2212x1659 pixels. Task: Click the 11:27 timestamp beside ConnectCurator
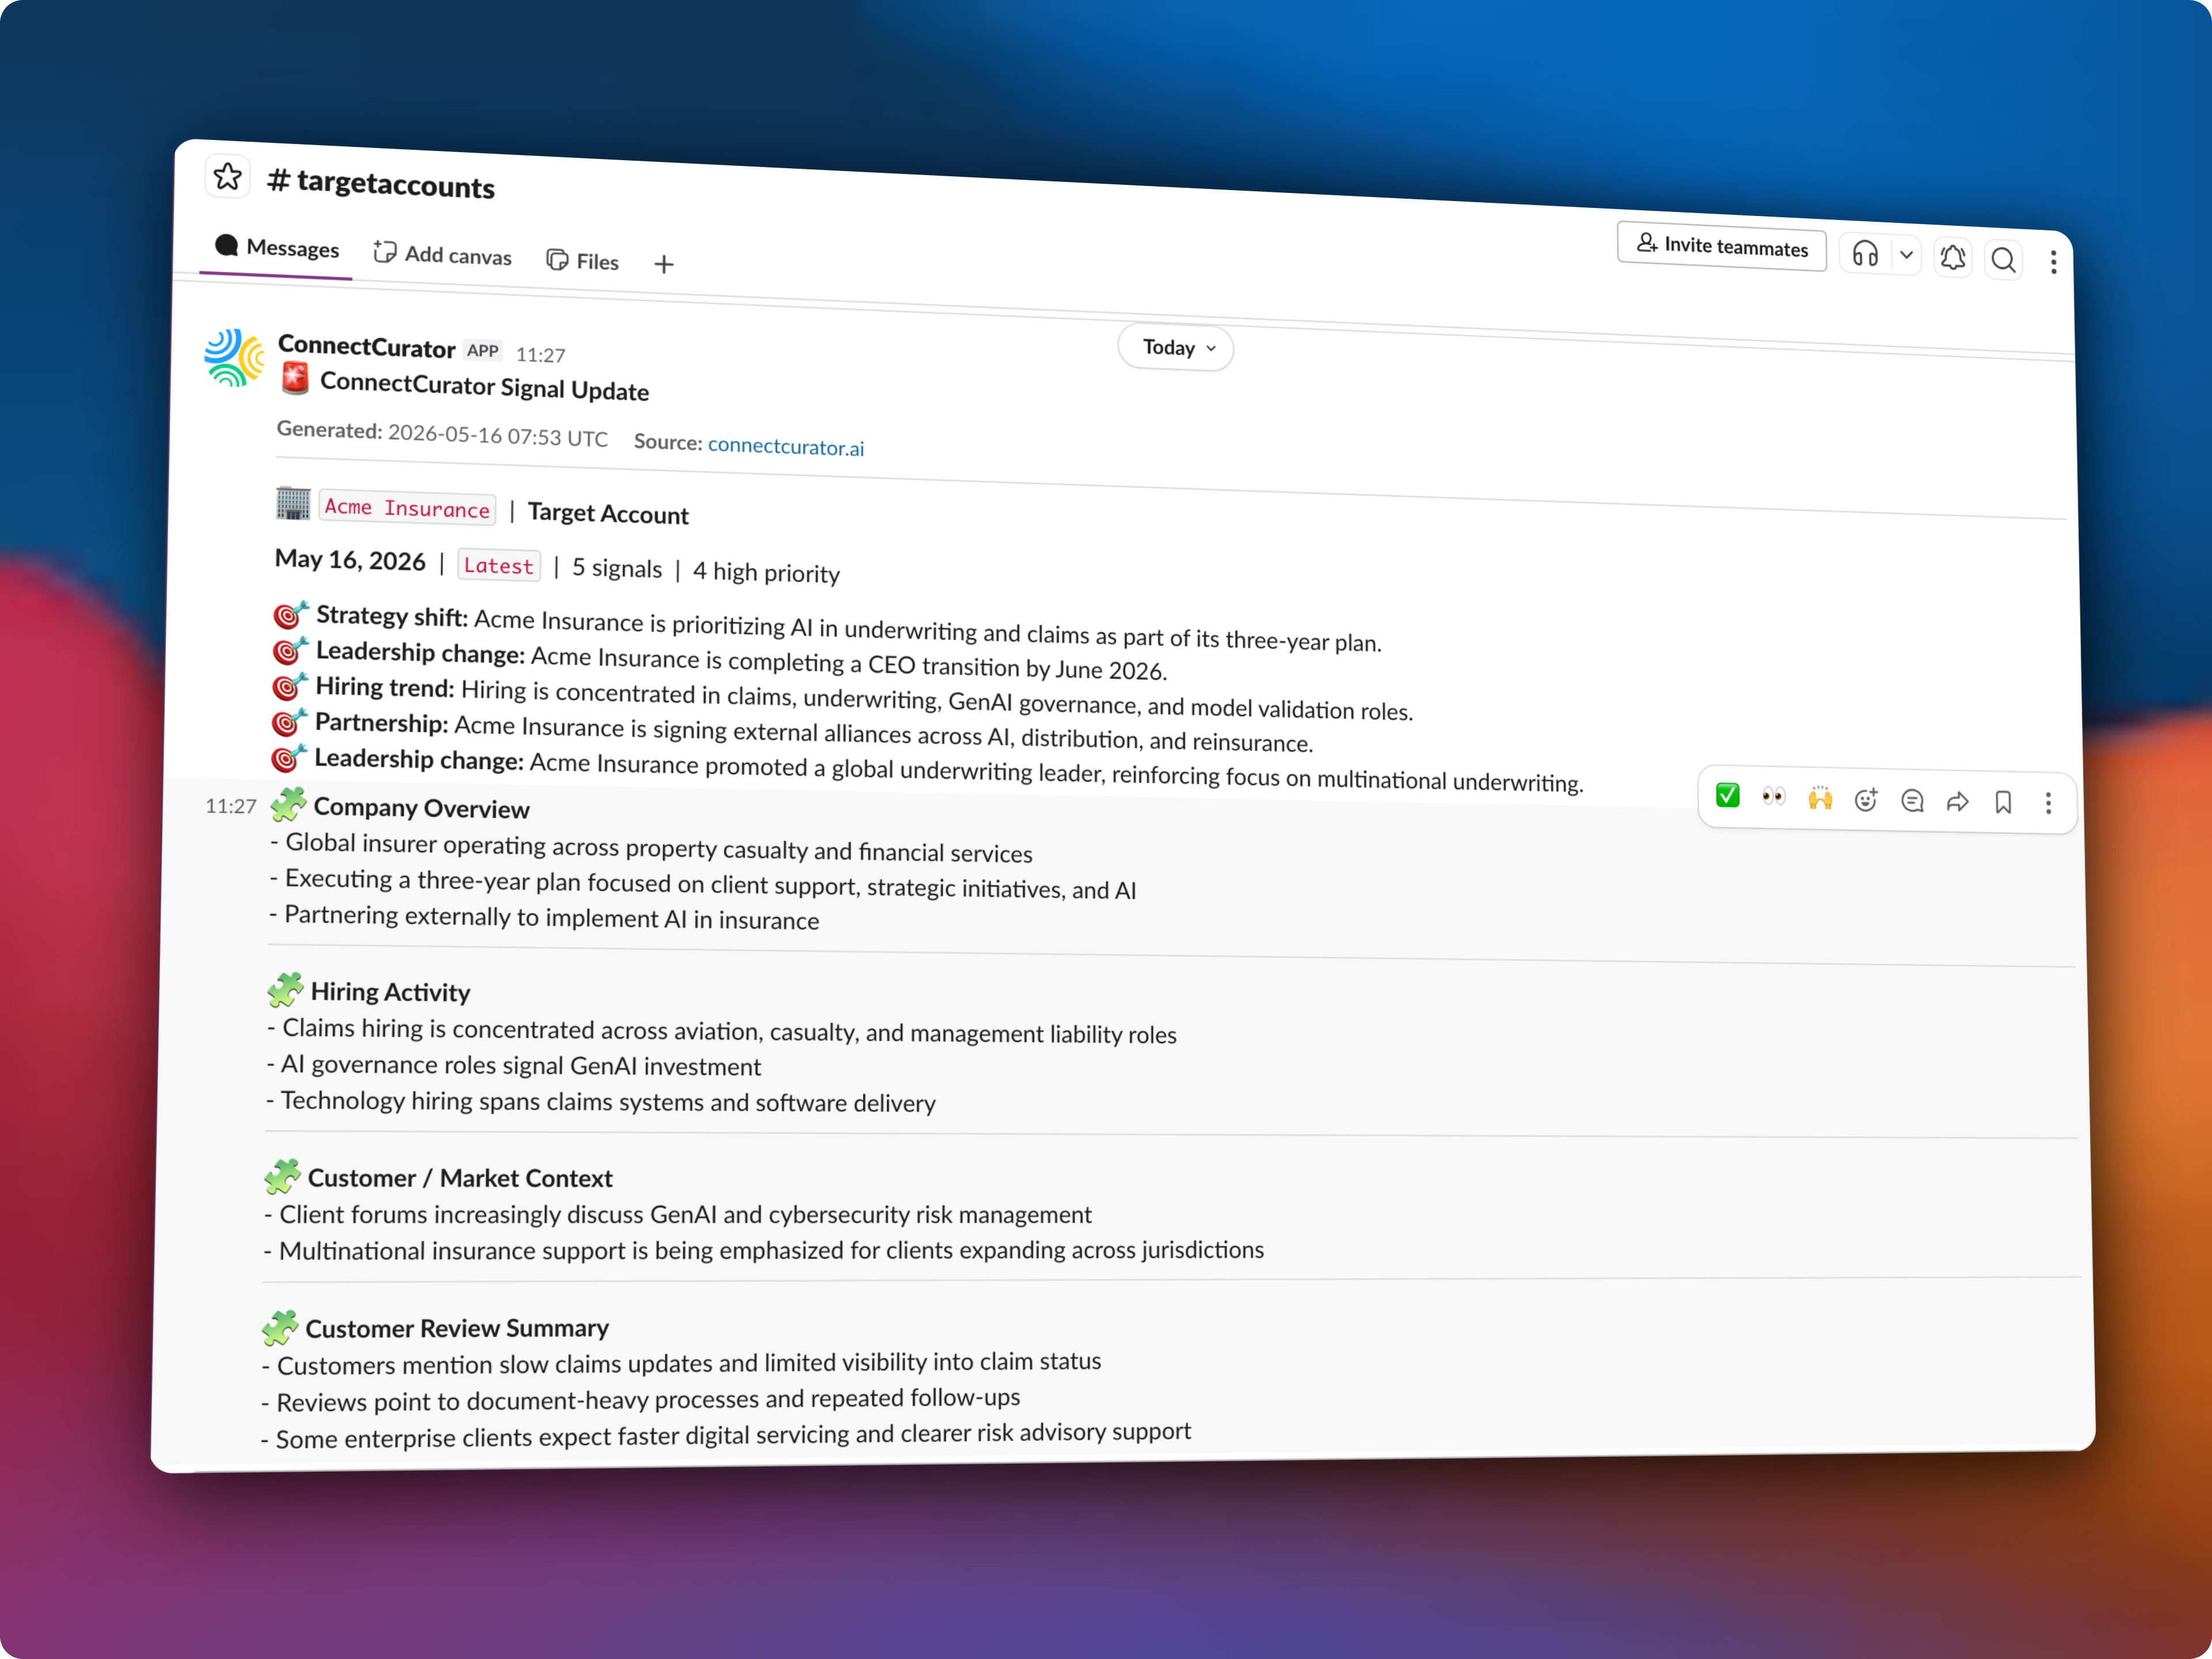541,355
